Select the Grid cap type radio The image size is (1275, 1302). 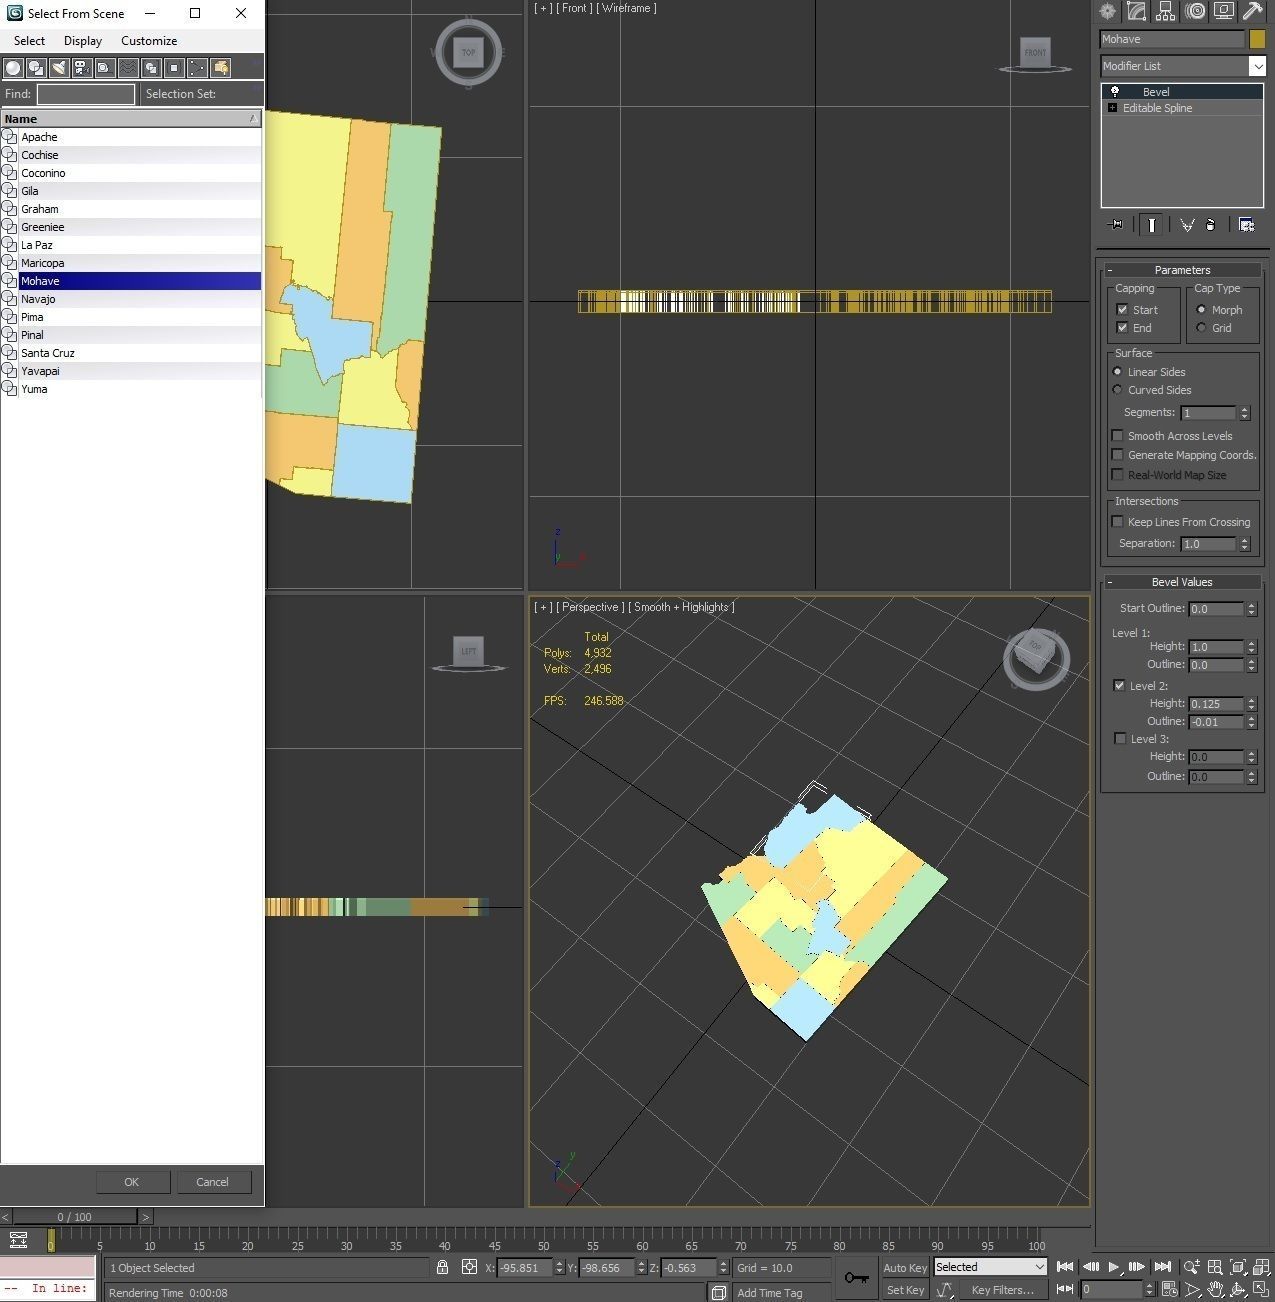[1201, 328]
